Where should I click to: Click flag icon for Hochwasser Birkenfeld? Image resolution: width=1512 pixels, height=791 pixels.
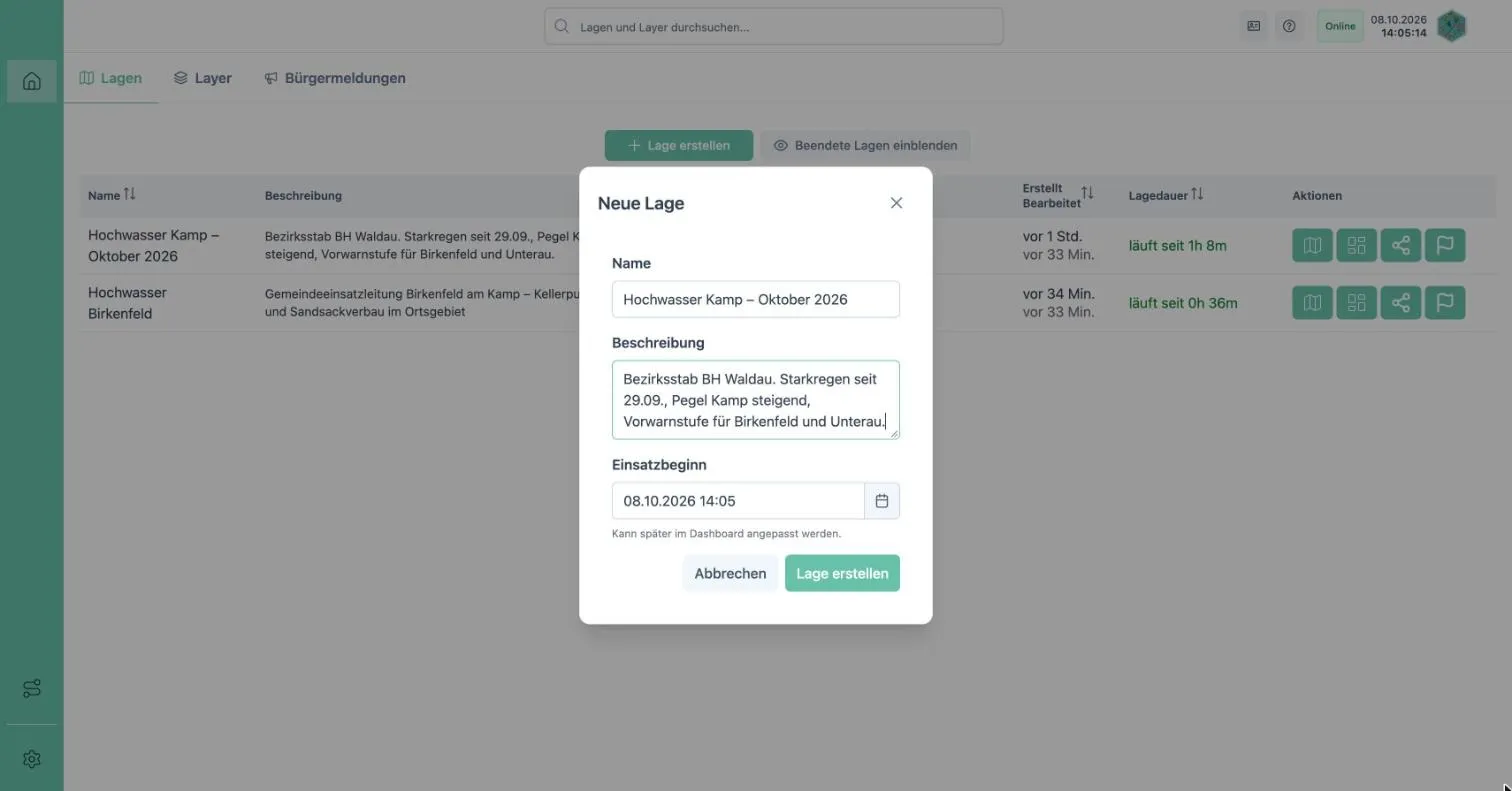point(1444,303)
